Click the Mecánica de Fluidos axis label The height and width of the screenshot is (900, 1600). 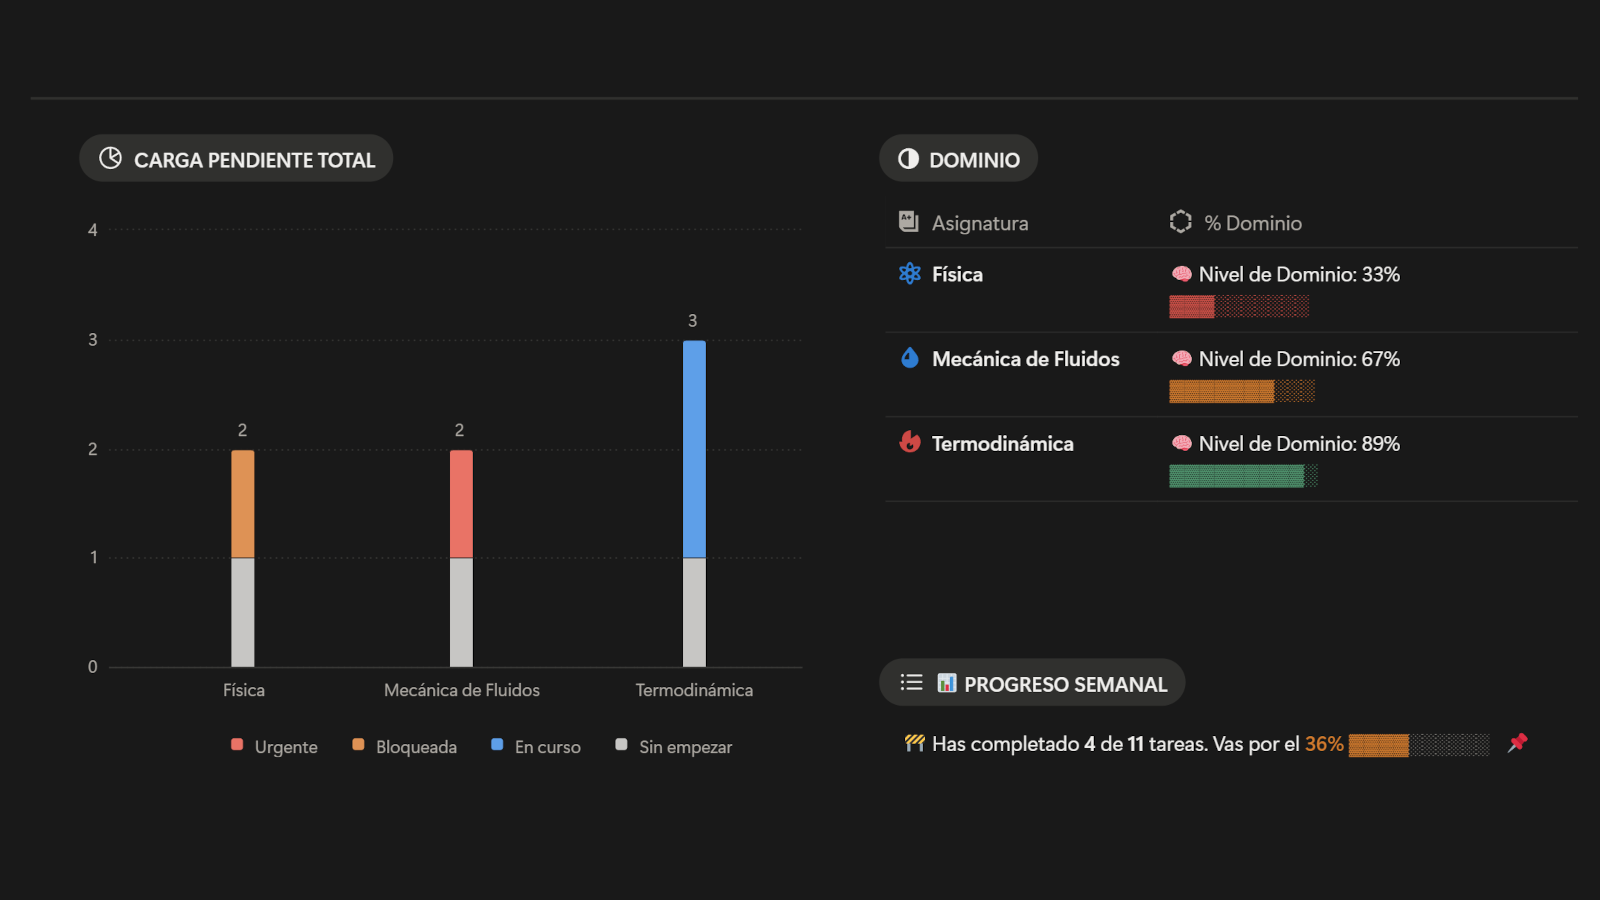[x=462, y=690]
